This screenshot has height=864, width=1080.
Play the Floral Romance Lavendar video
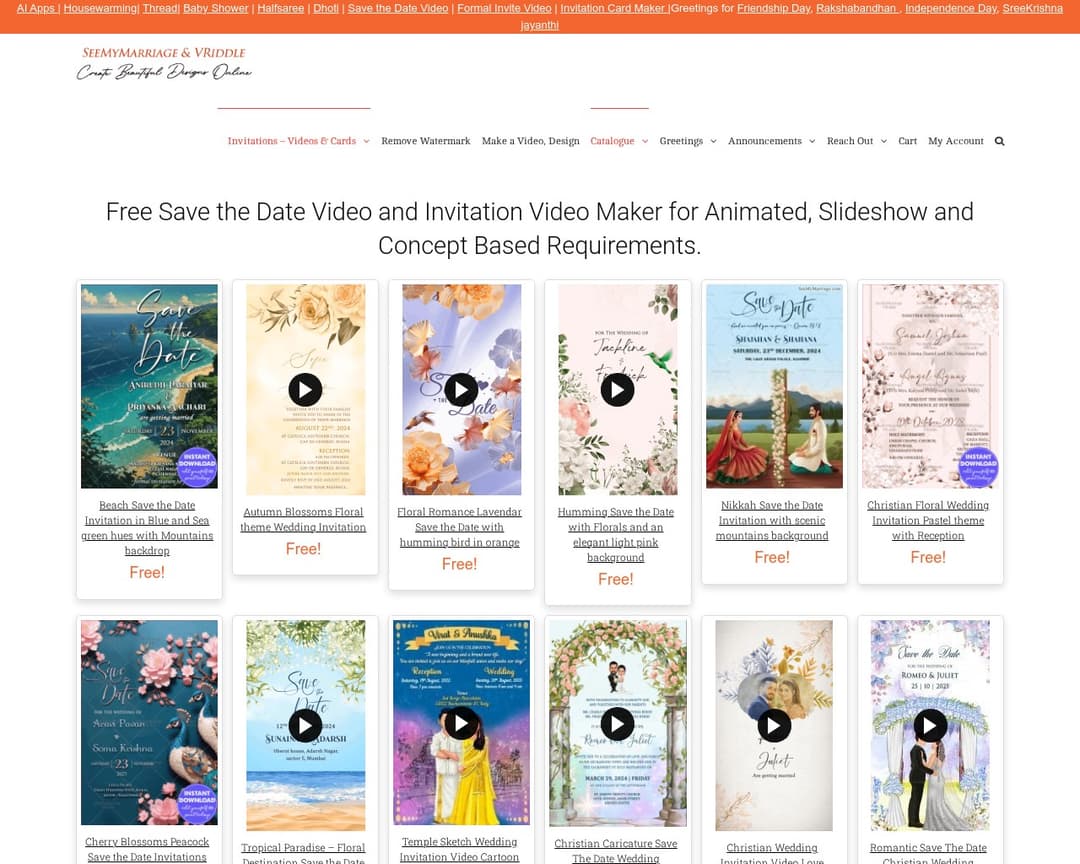point(461,389)
